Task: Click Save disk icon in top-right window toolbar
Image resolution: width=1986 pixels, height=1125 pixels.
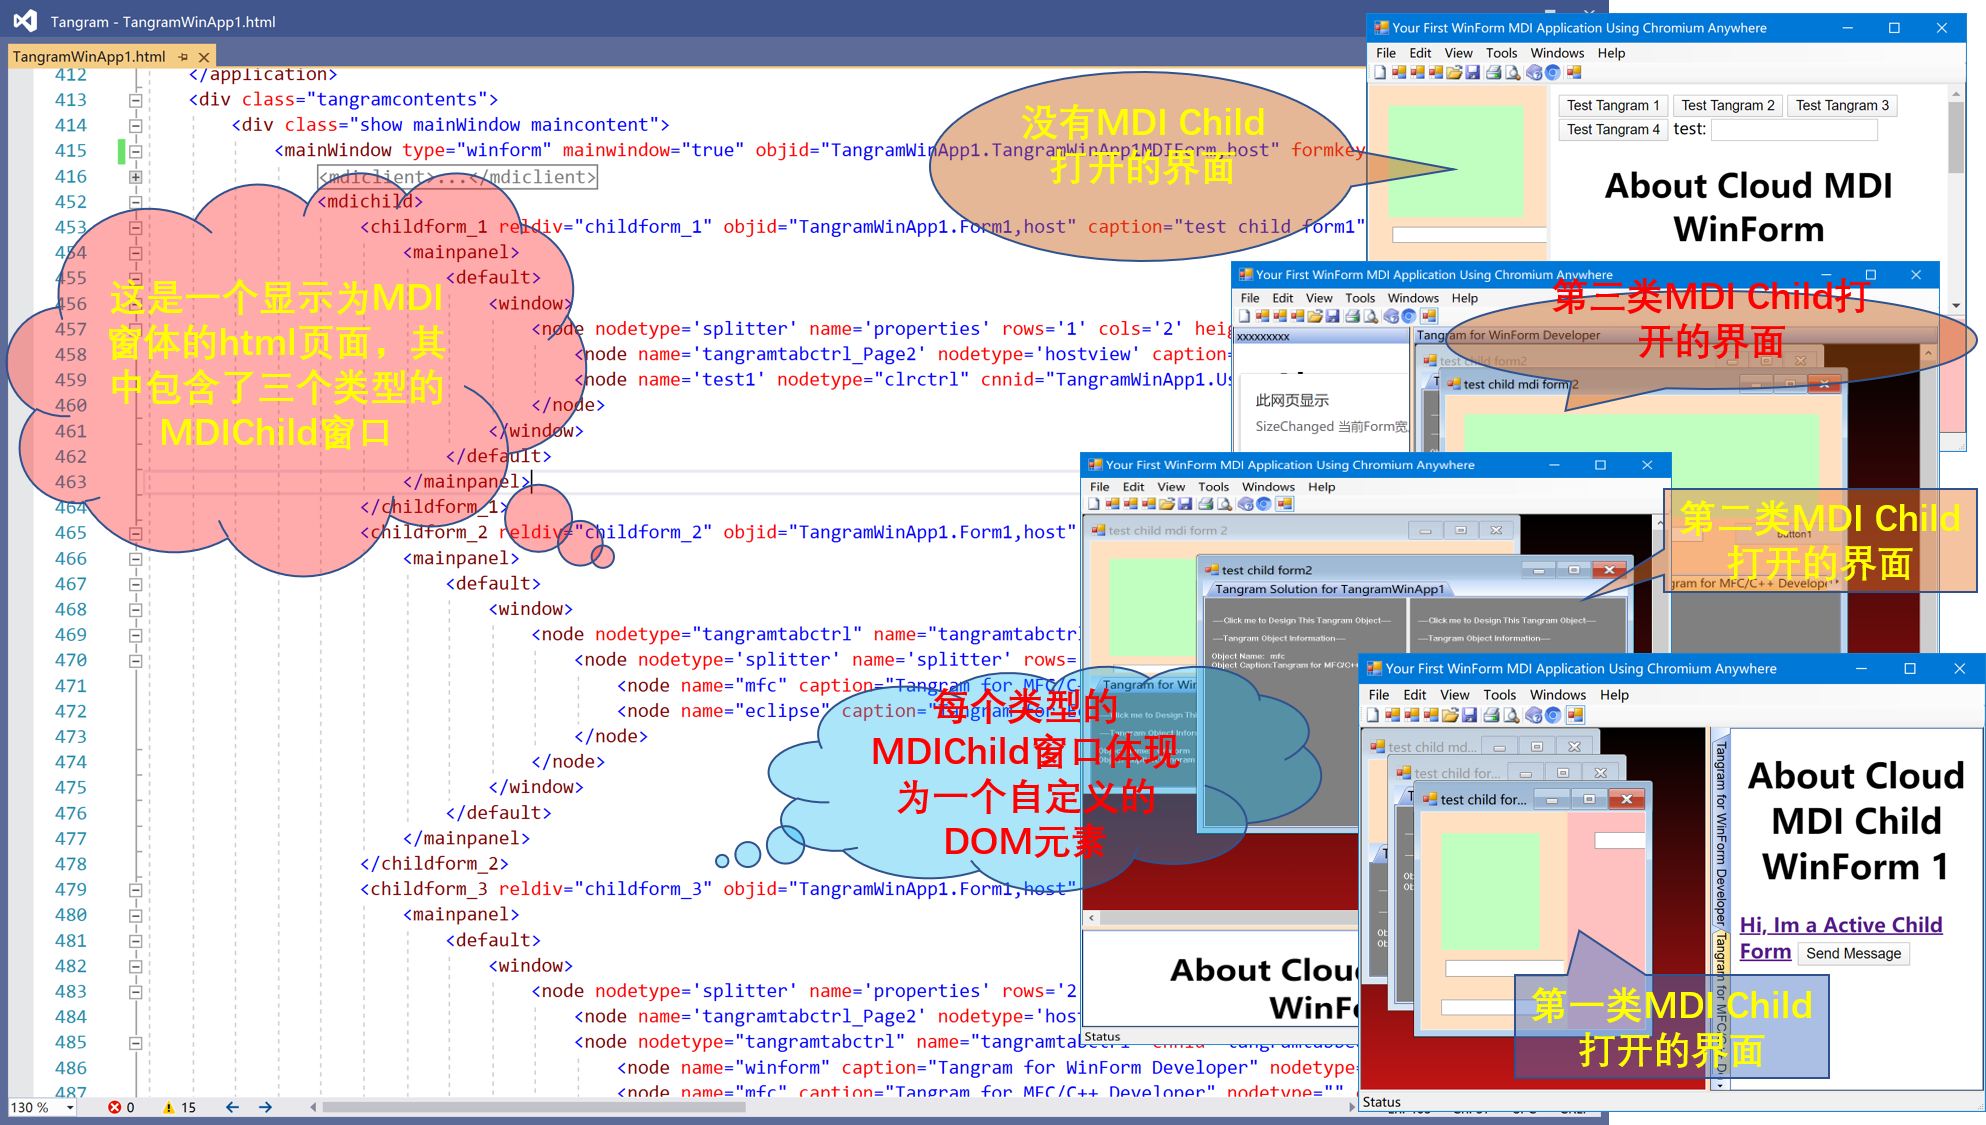Action: 1473,73
